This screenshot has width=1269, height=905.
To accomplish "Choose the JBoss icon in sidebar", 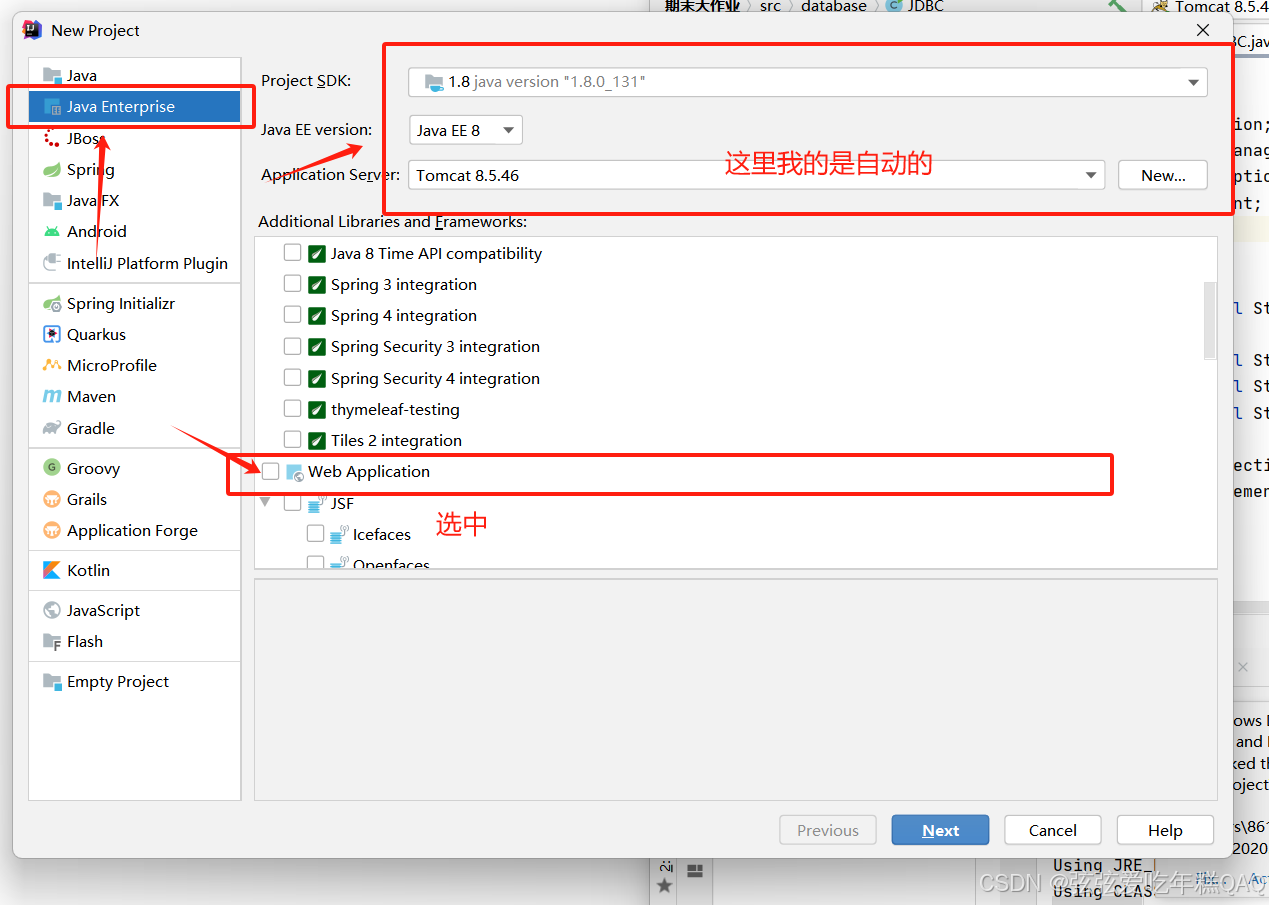I will [52, 139].
